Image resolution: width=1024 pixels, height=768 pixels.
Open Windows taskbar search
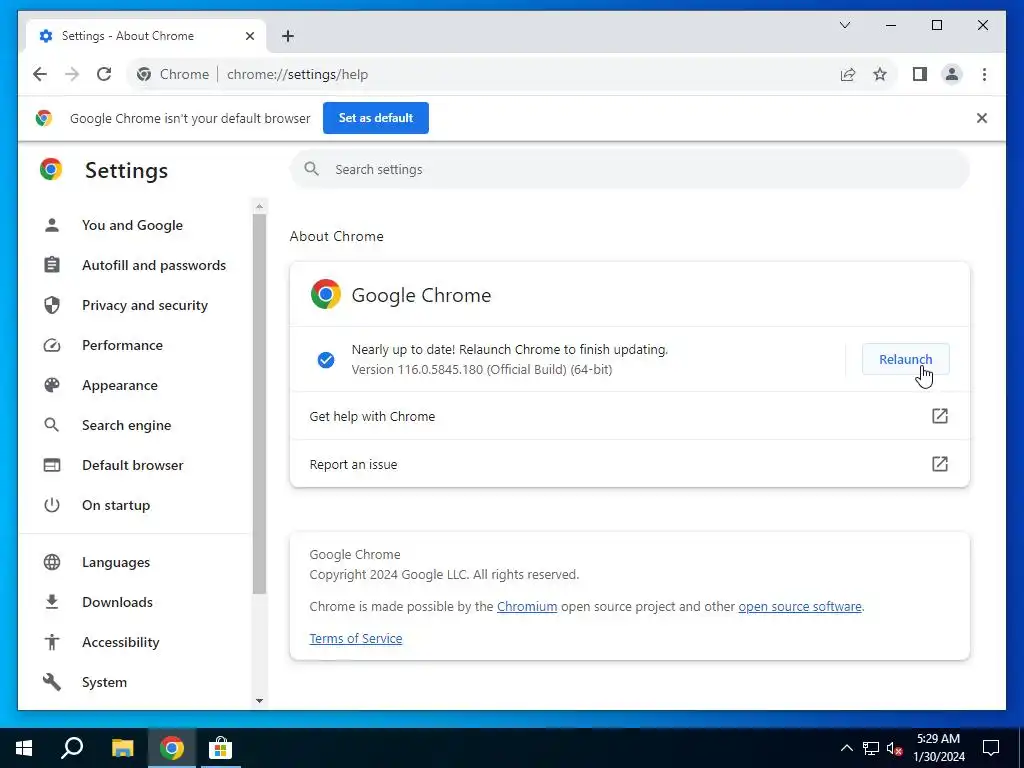coord(72,748)
